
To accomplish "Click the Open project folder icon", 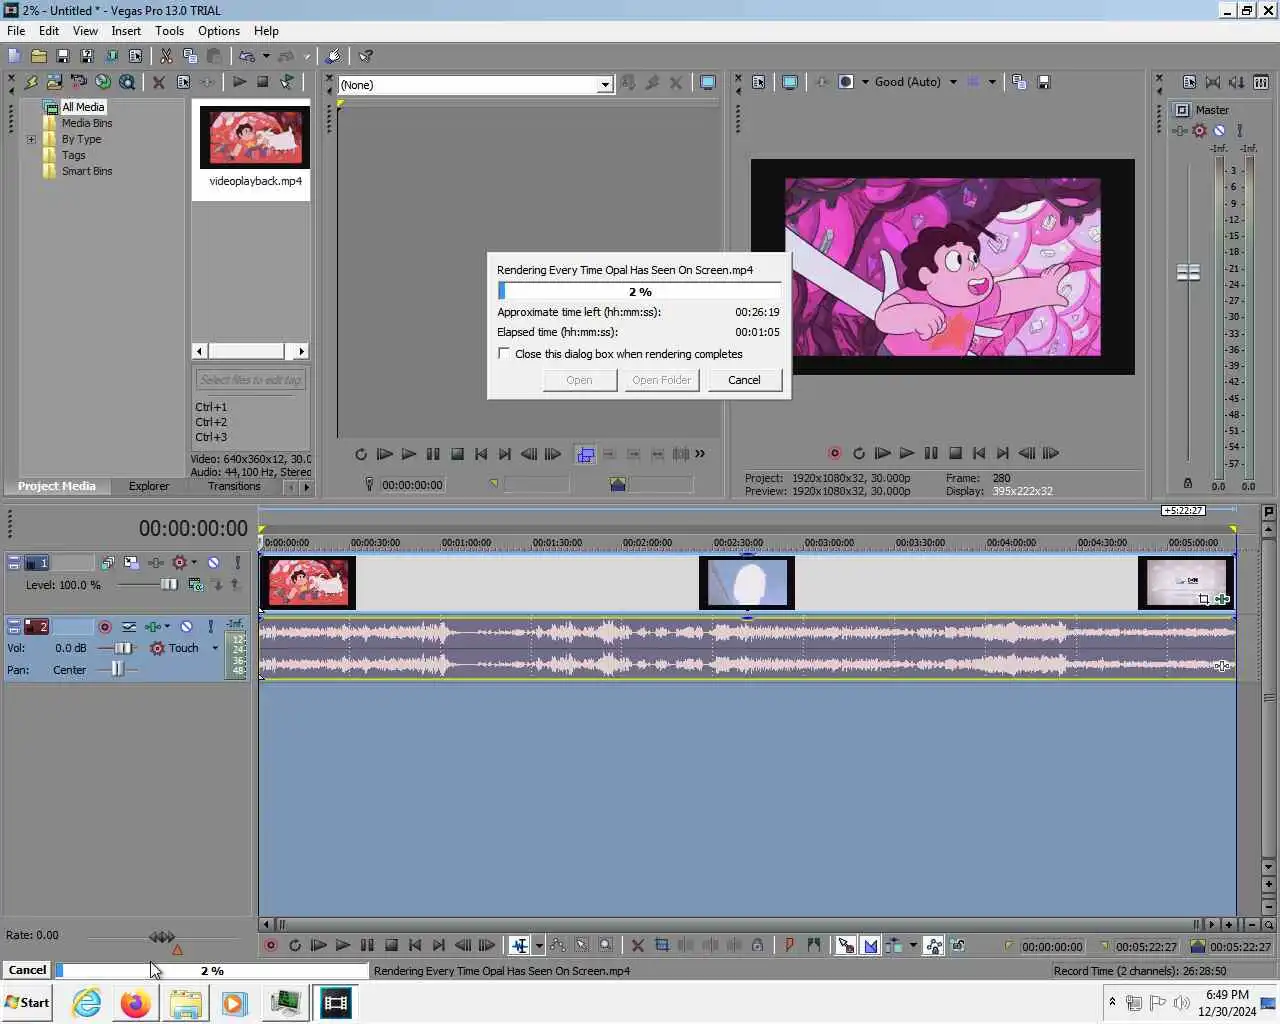I will point(38,56).
